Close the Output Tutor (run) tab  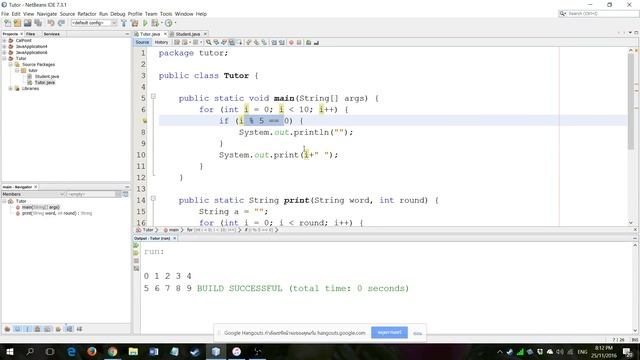point(174,238)
